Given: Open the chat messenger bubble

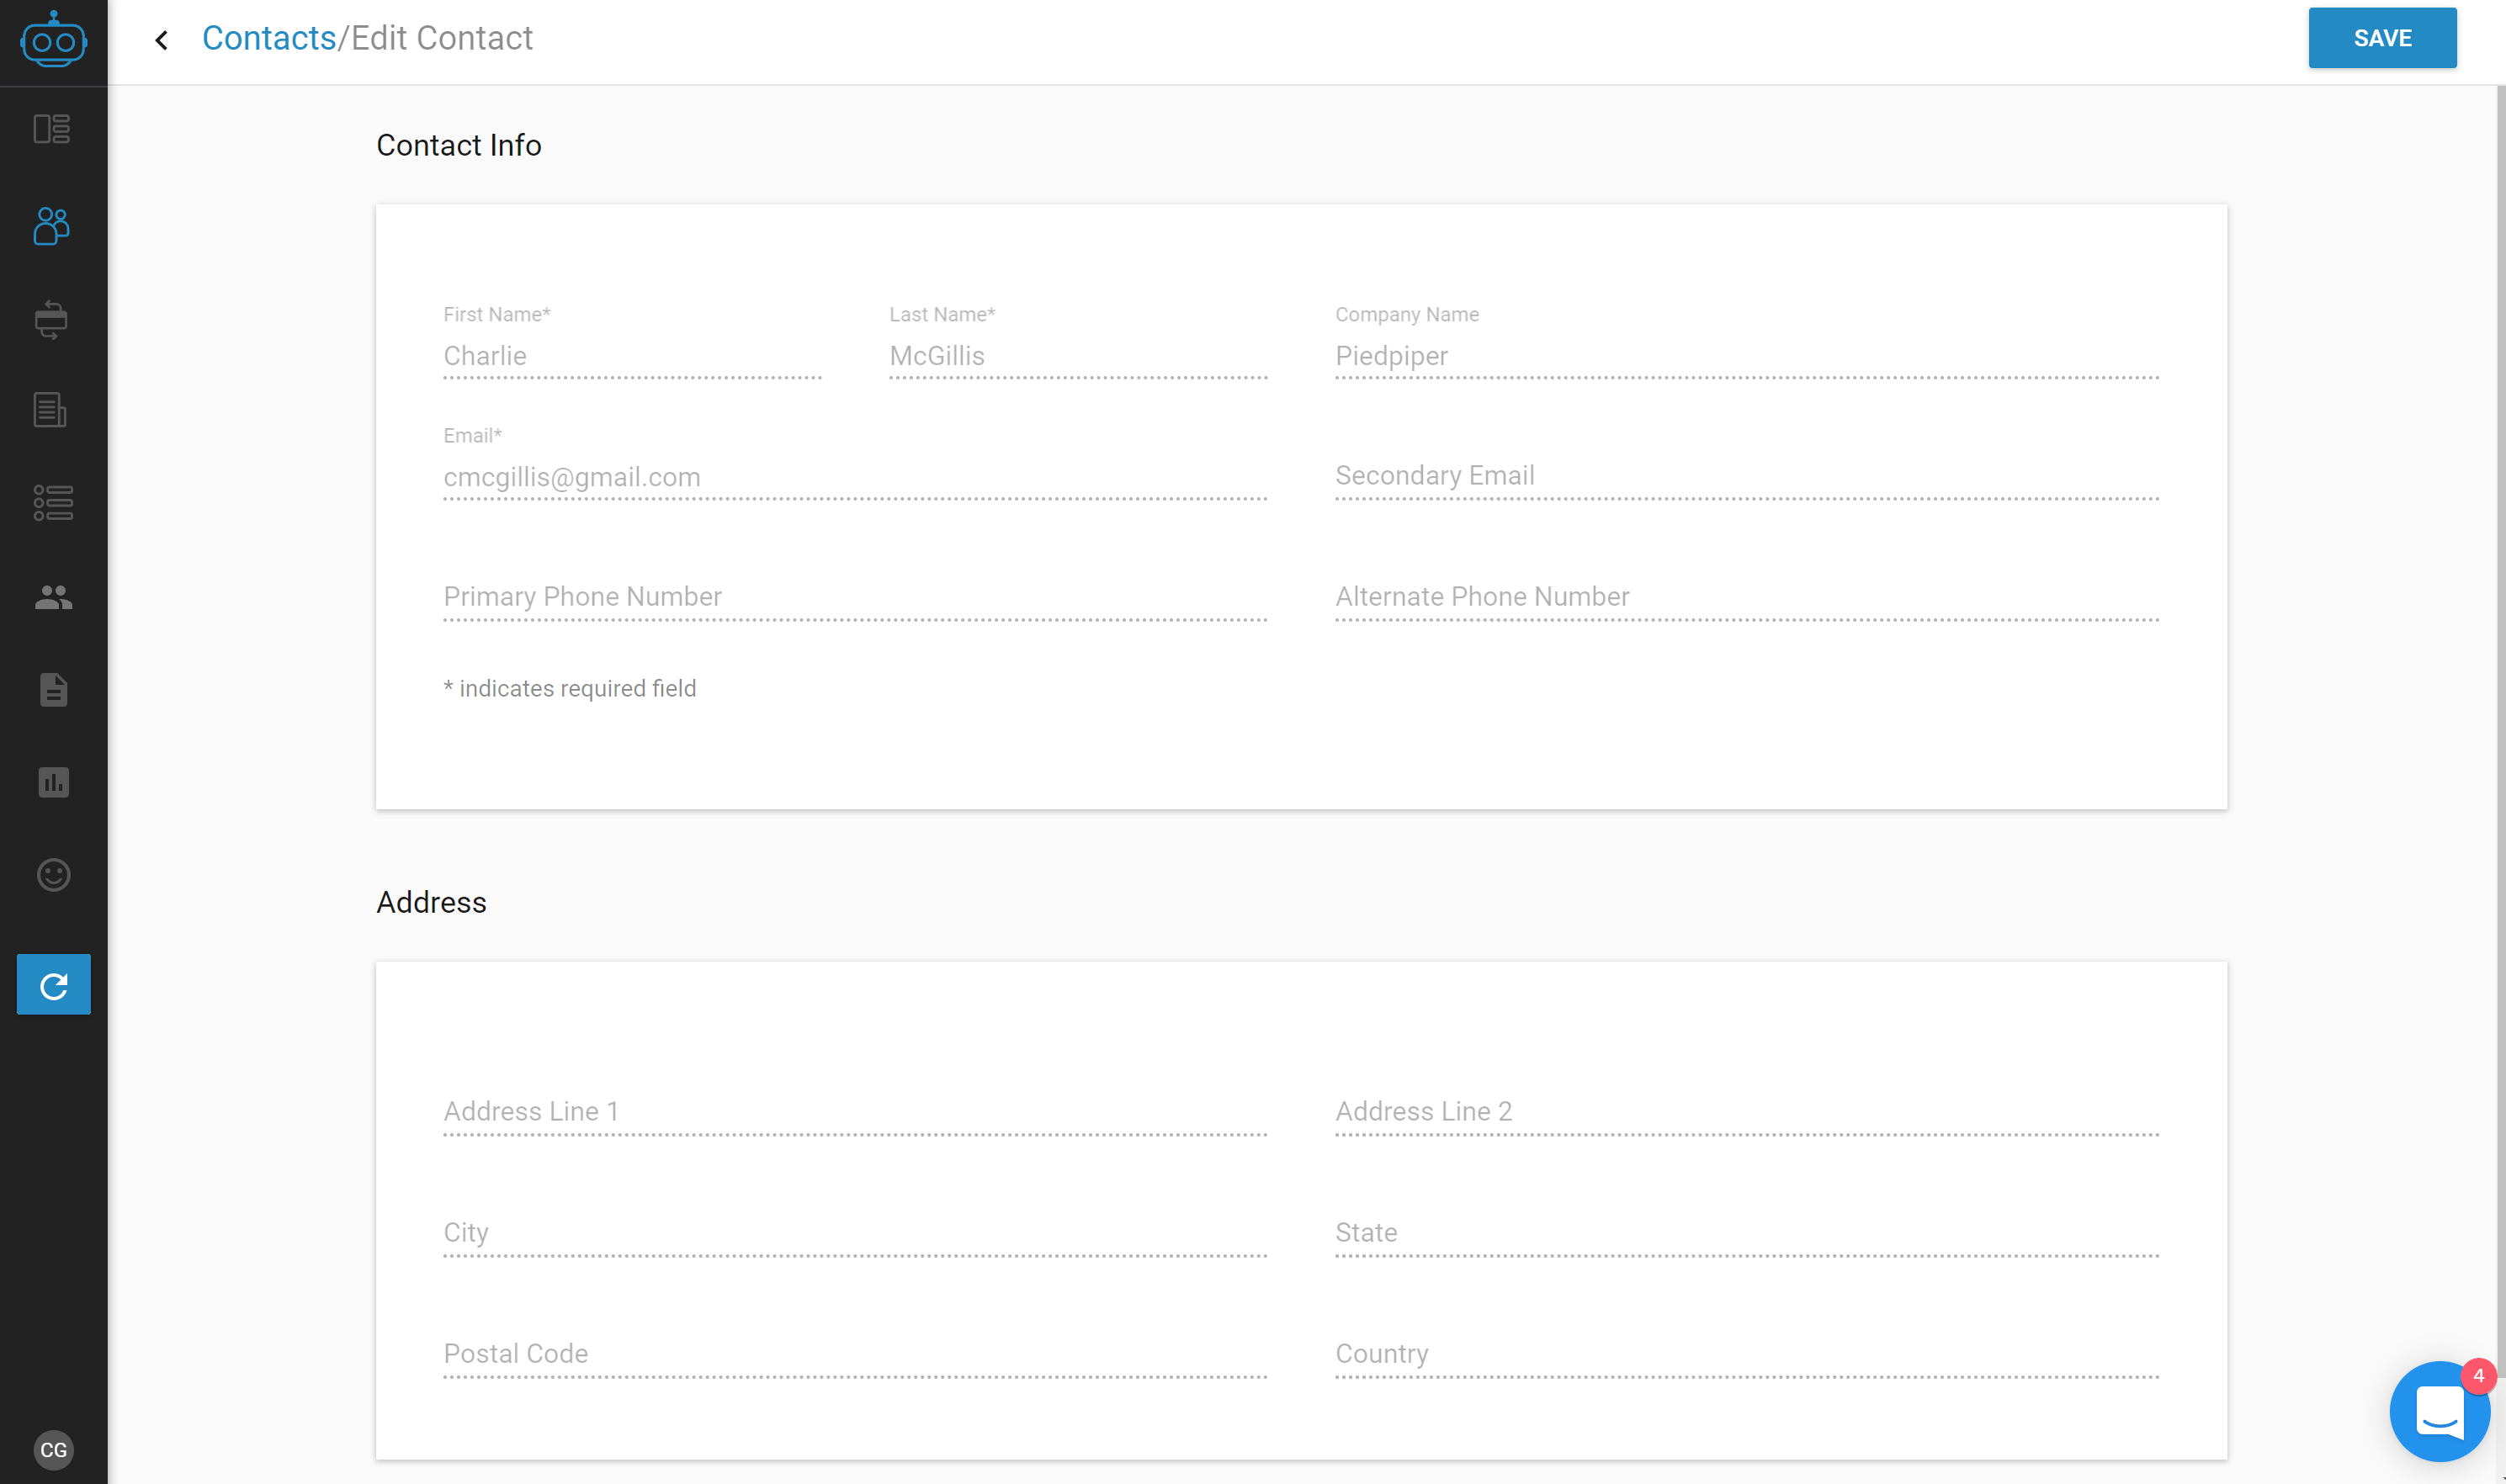Looking at the screenshot, I should point(2439,1411).
